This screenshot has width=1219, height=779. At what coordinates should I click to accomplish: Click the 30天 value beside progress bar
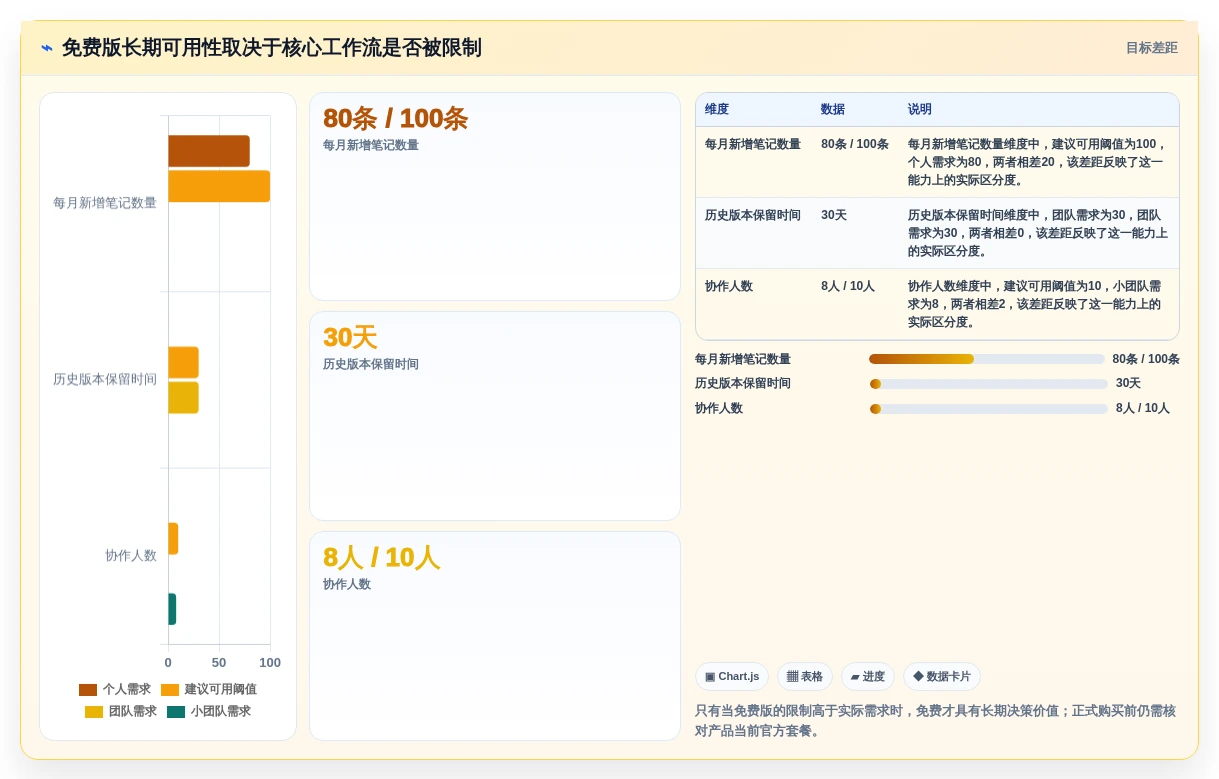(x=1128, y=384)
